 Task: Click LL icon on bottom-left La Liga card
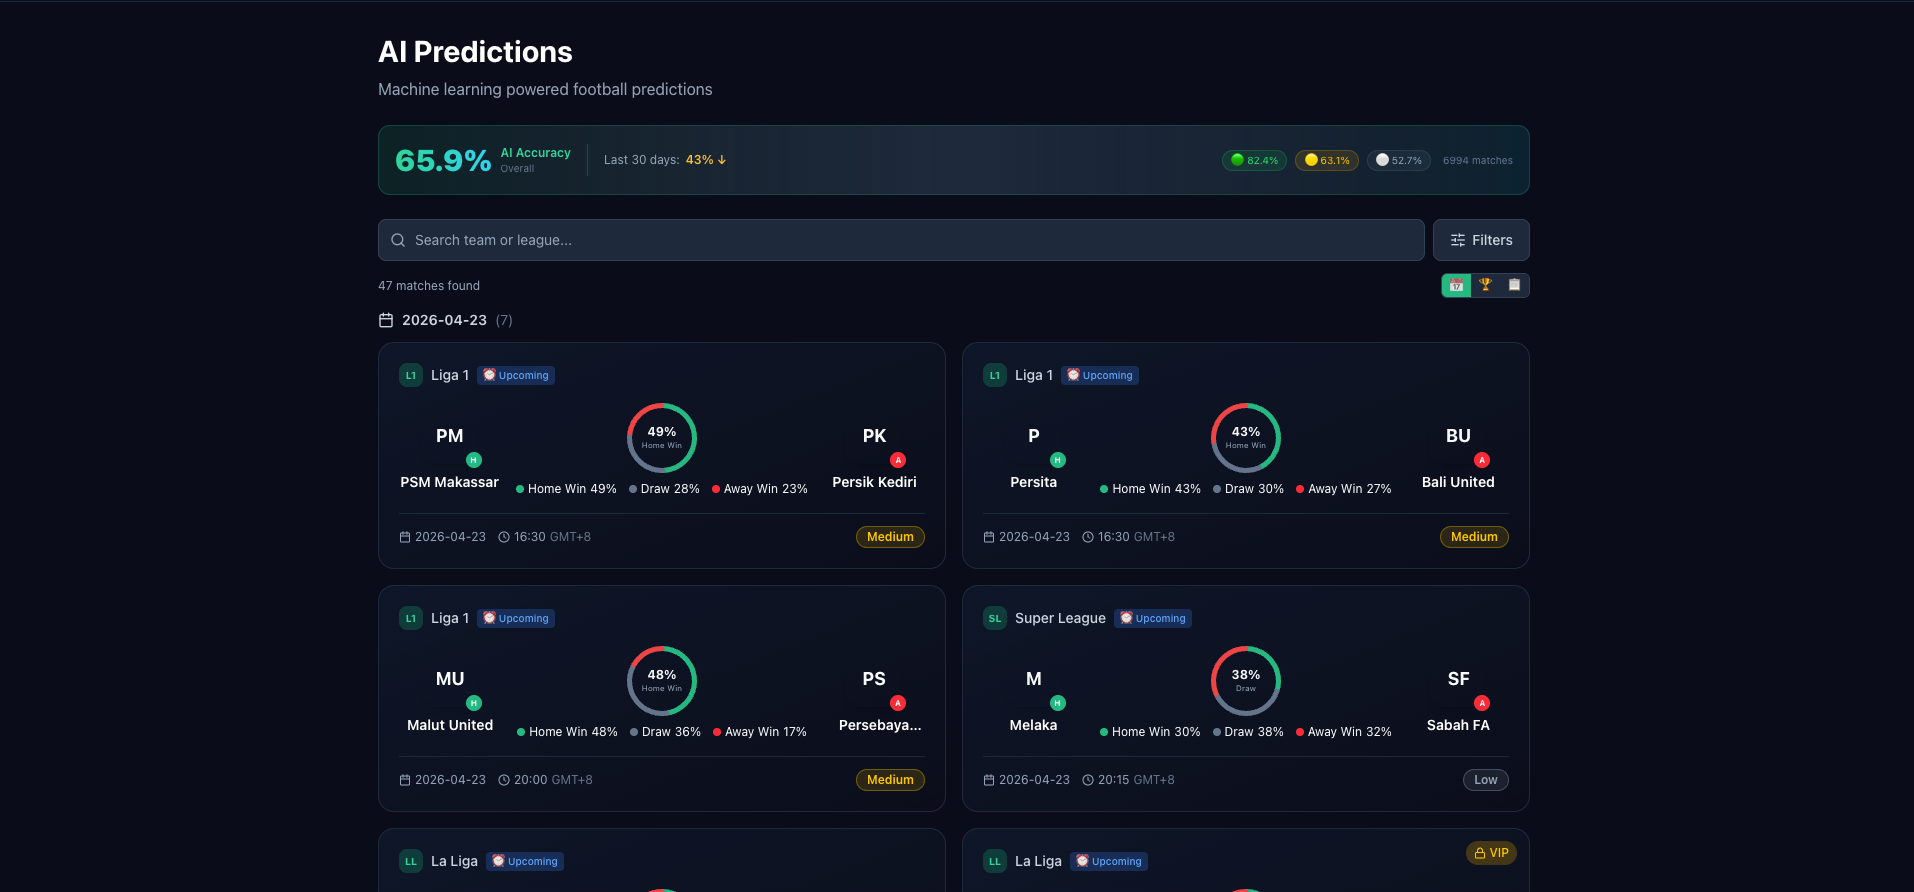pos(411,861)
